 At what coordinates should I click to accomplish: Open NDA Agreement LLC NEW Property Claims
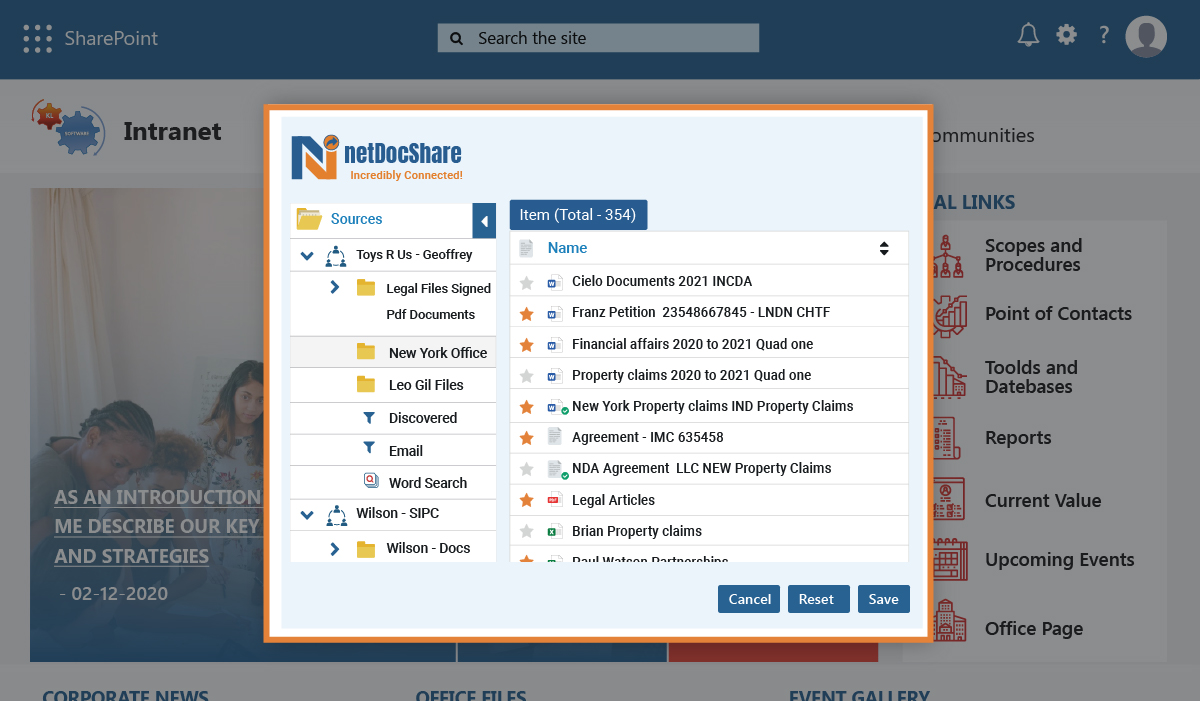(x=702, y=468)
